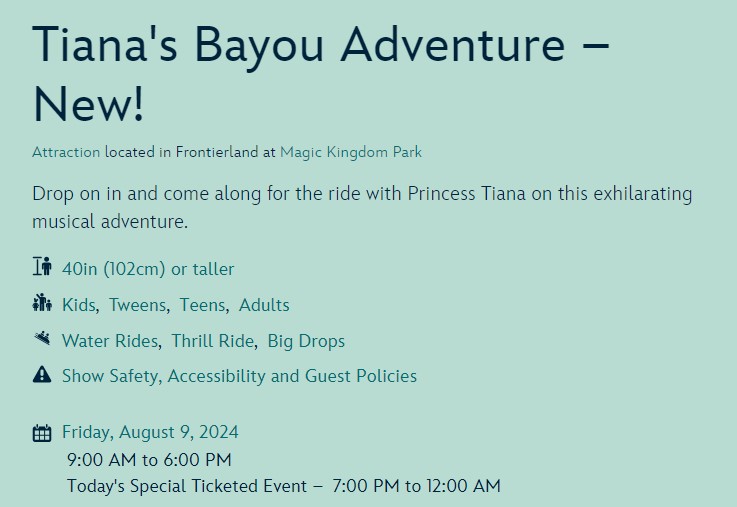Click the water ride log icon
Viewport: 737px width, 507px height.
click(41, 339)
